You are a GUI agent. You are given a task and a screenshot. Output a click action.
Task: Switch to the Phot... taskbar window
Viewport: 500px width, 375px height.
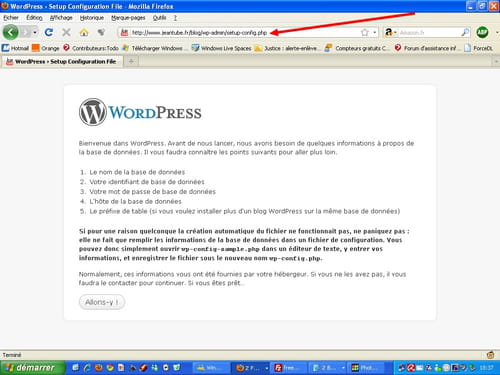click(366, 368)
